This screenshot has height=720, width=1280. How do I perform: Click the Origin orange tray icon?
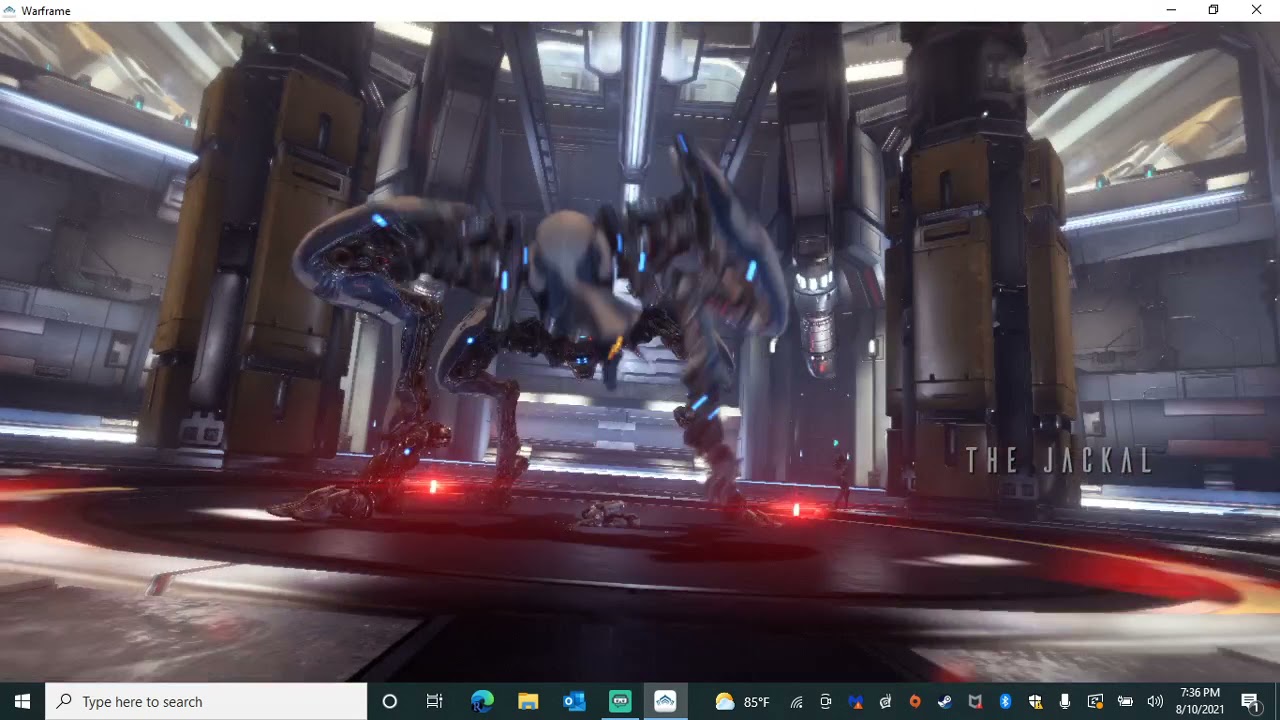tap(915, 702)
